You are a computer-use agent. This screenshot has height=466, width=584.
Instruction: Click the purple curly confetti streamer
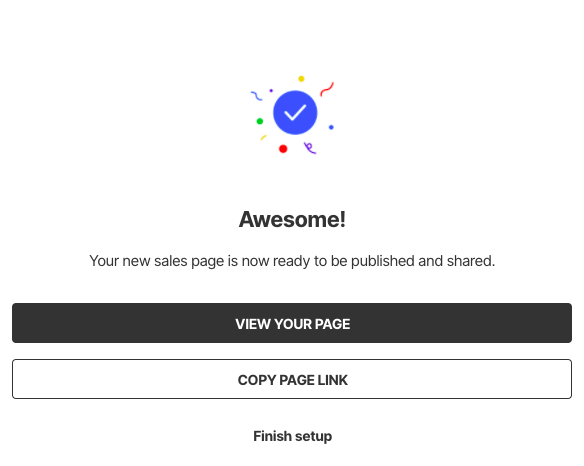point(310,148)
